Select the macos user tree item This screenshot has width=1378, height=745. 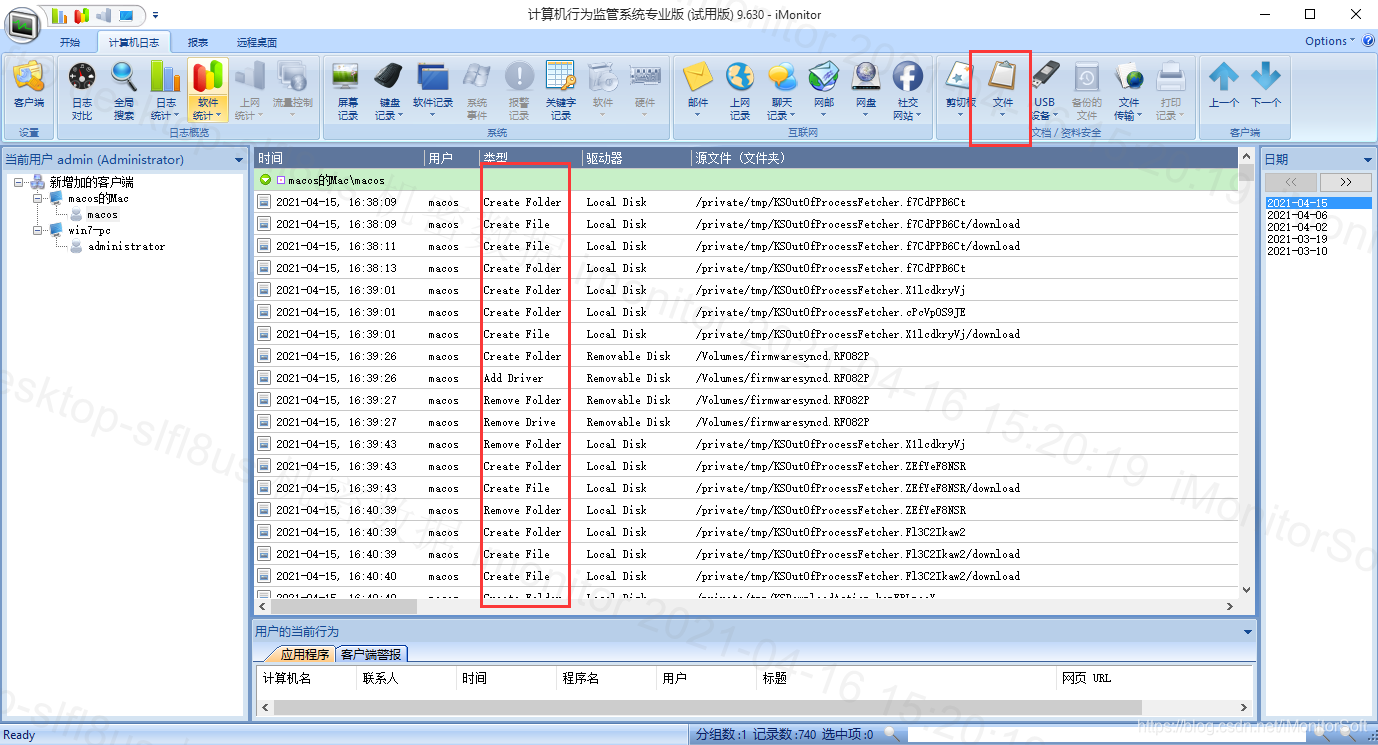click(x=102, y=214)
